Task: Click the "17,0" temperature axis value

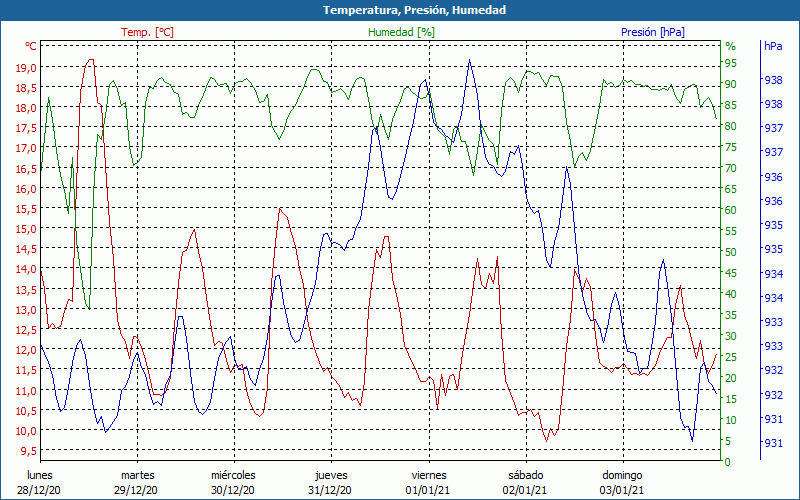Action: 28,148
